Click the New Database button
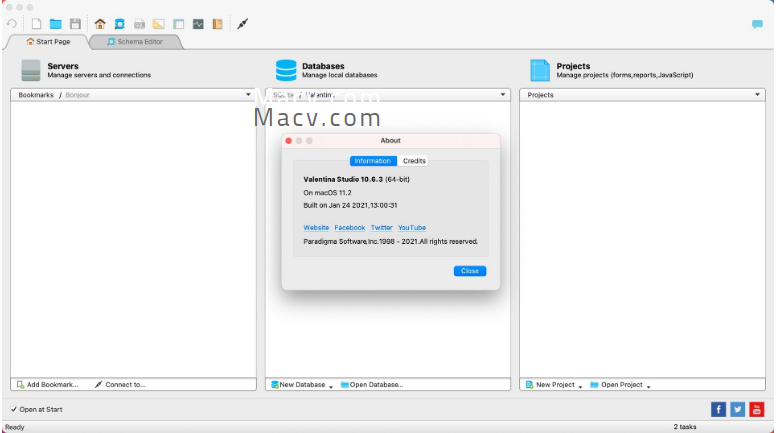The height and width of the screenshot is (433, 776). click(298, 385)
